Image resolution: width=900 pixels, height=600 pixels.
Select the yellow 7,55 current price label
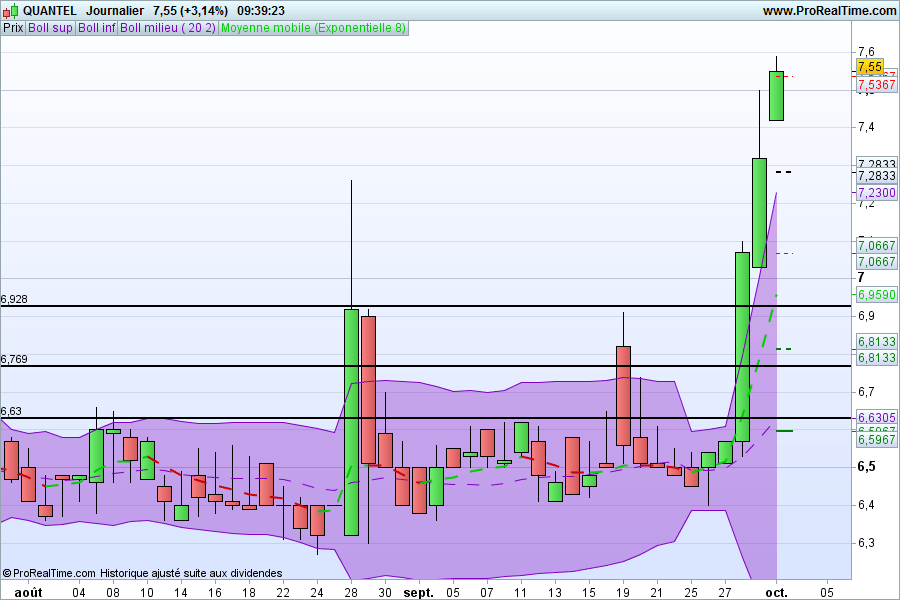click(x=870, y=67)
